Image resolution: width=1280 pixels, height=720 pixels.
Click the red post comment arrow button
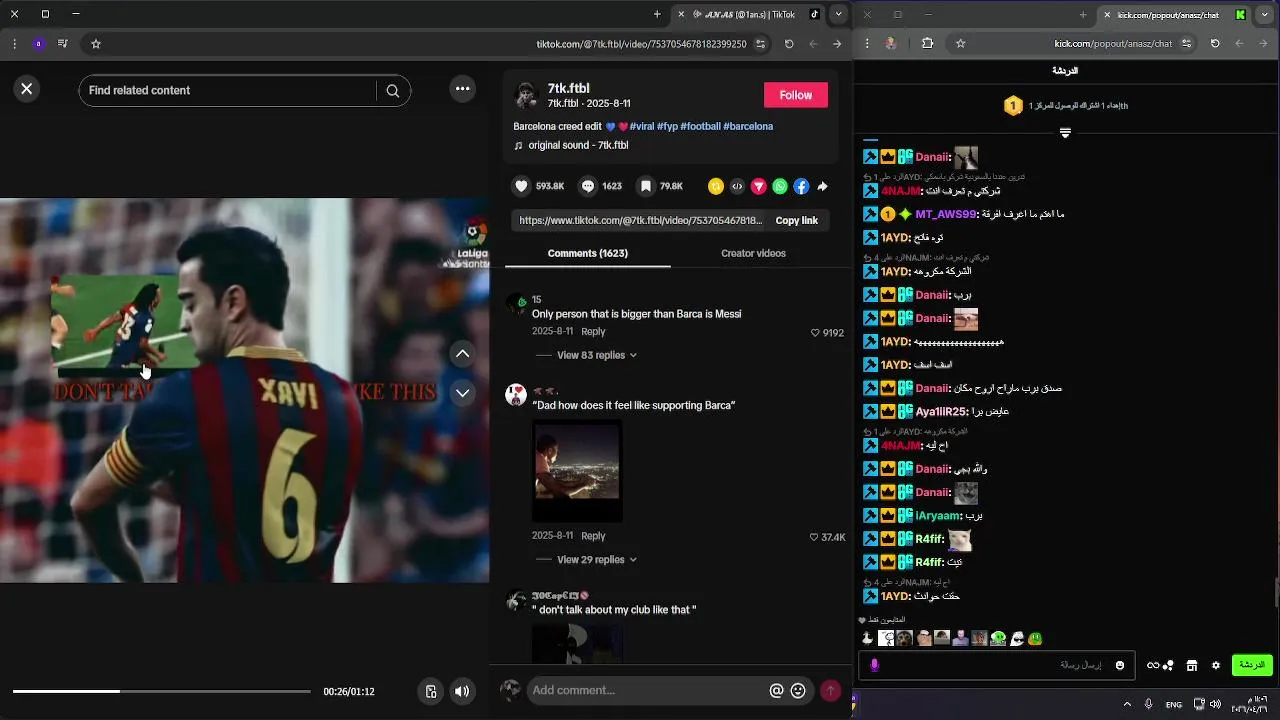click(830, 690)
